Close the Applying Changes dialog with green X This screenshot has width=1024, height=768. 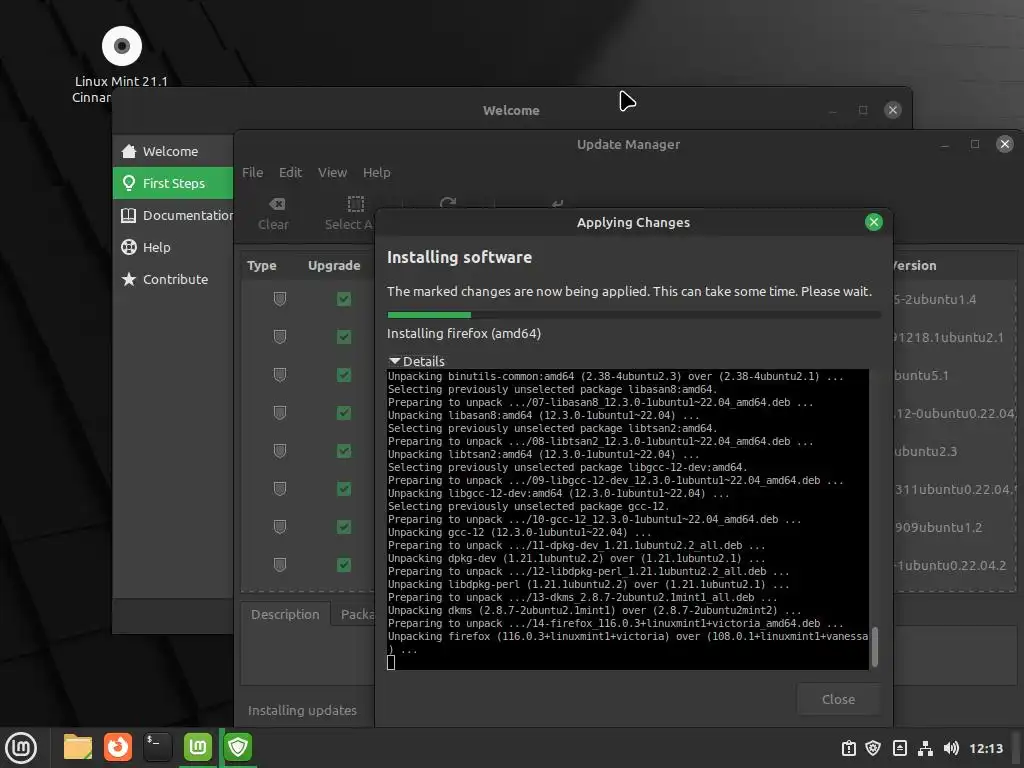point(874,222)
